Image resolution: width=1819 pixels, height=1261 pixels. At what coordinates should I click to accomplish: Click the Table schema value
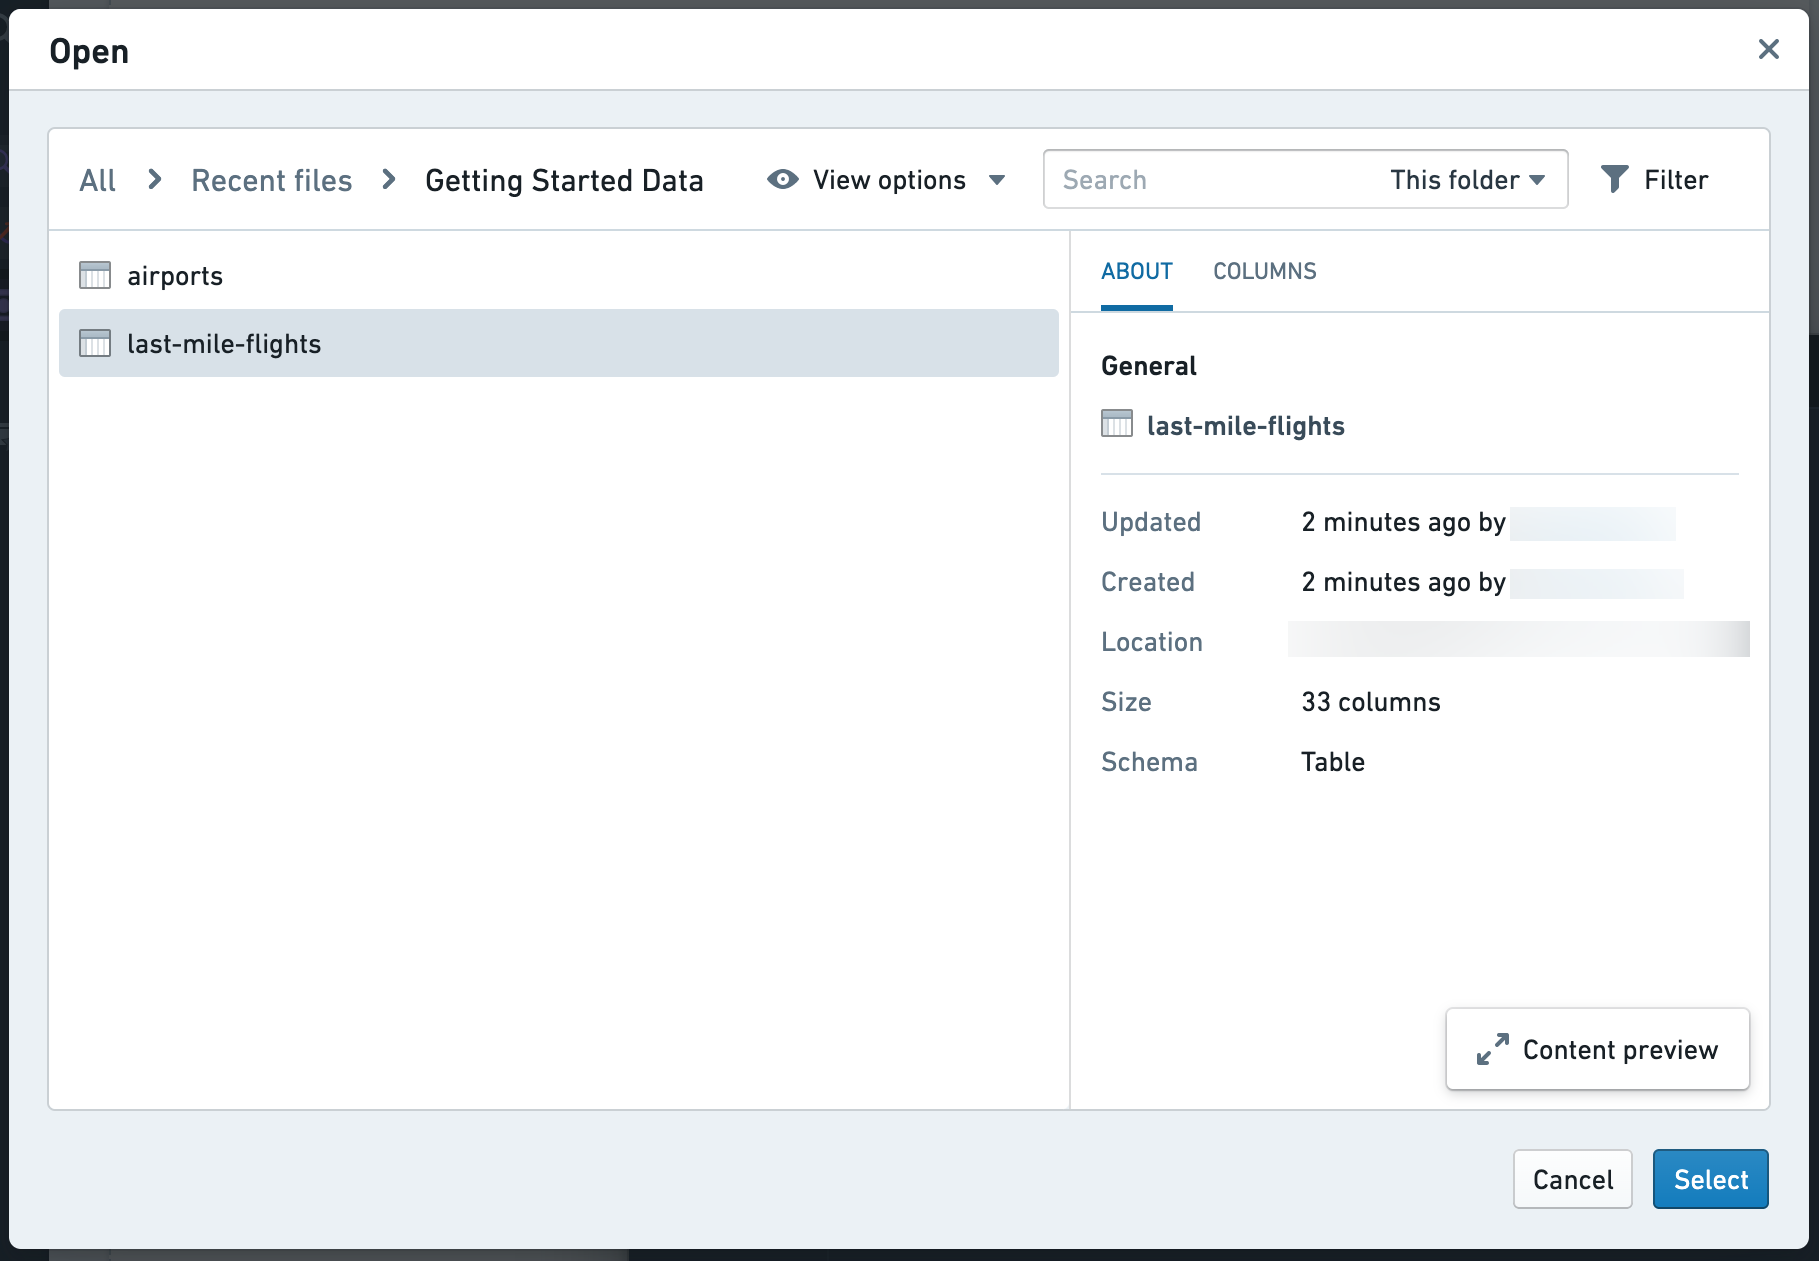point(1332,762)
